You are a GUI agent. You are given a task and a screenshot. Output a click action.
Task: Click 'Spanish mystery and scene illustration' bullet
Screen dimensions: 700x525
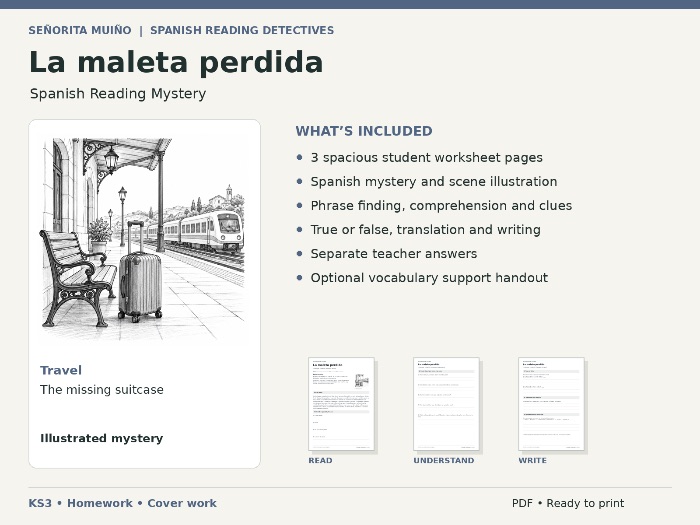point(433,182)
